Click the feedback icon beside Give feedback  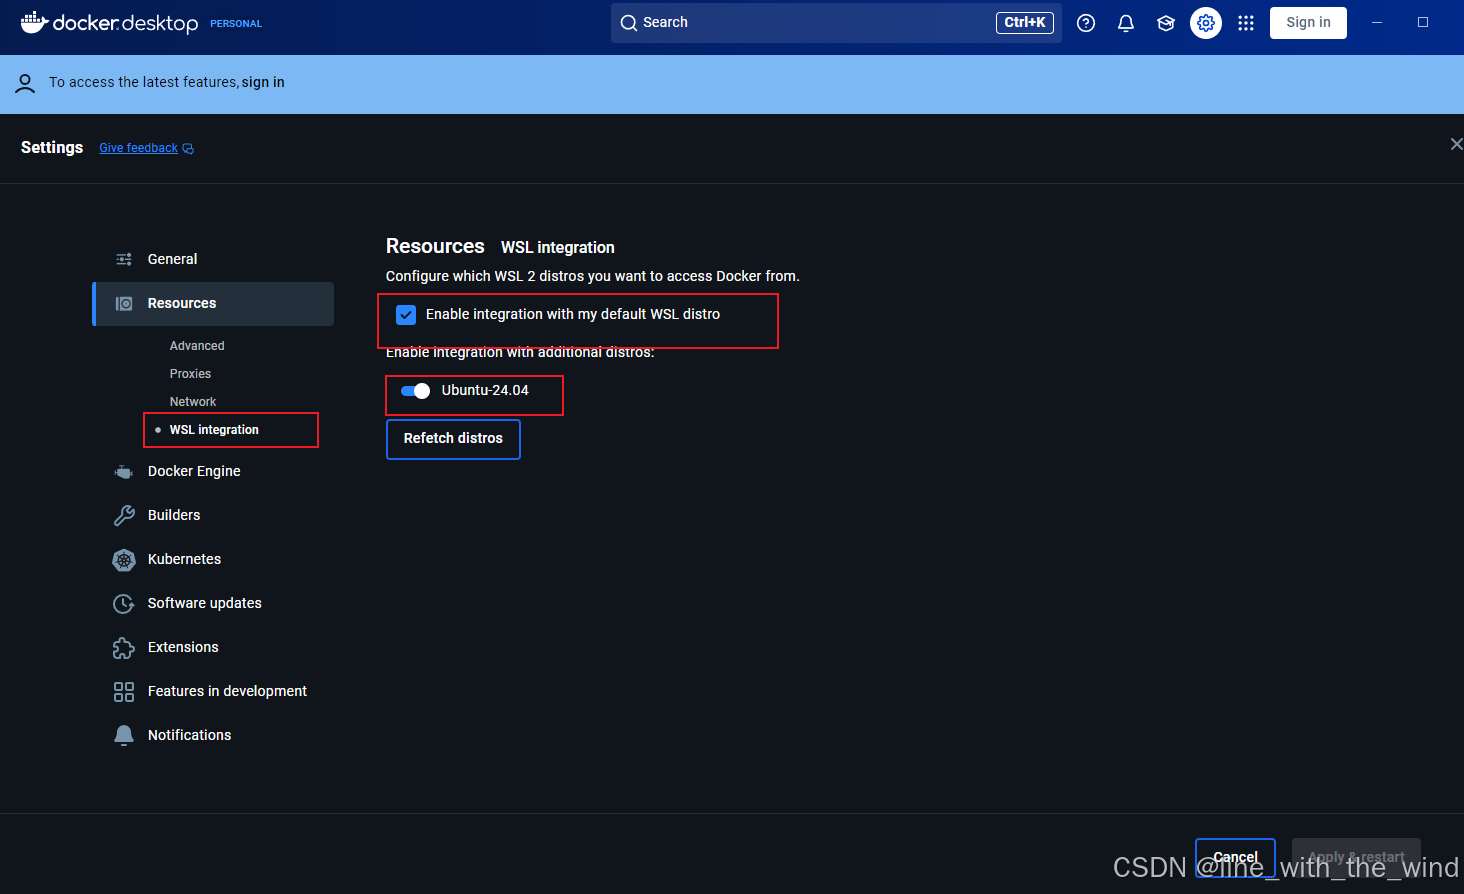[188, 149]
